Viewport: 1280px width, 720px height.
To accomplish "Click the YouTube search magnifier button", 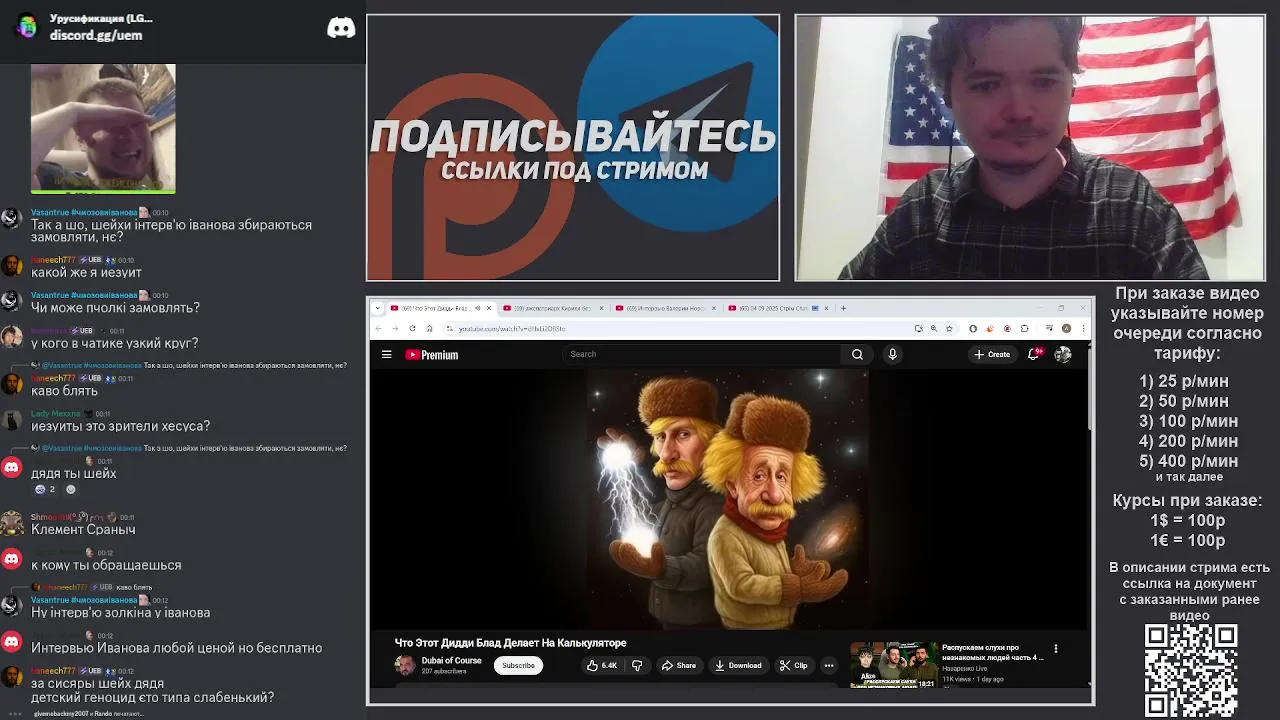I will (857, 354).
